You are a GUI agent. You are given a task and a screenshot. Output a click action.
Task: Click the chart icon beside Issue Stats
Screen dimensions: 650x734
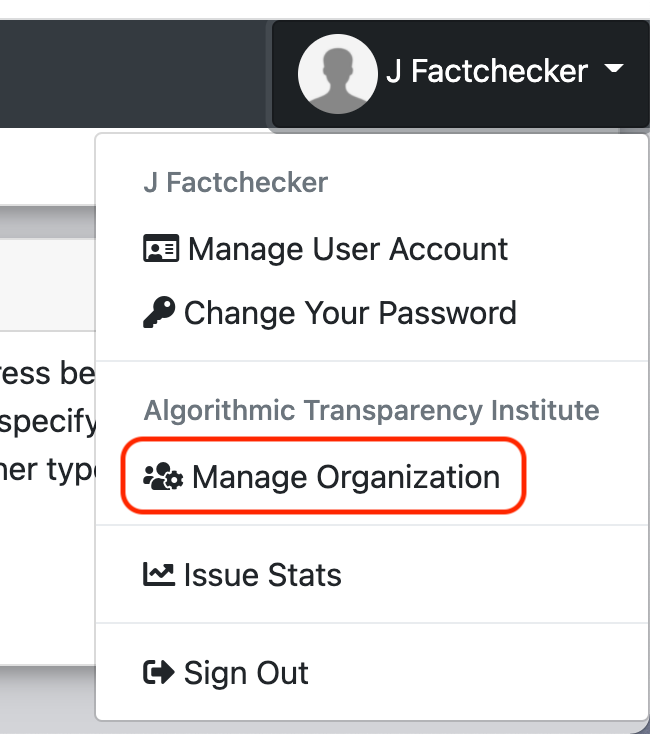(x=159, y=575)
